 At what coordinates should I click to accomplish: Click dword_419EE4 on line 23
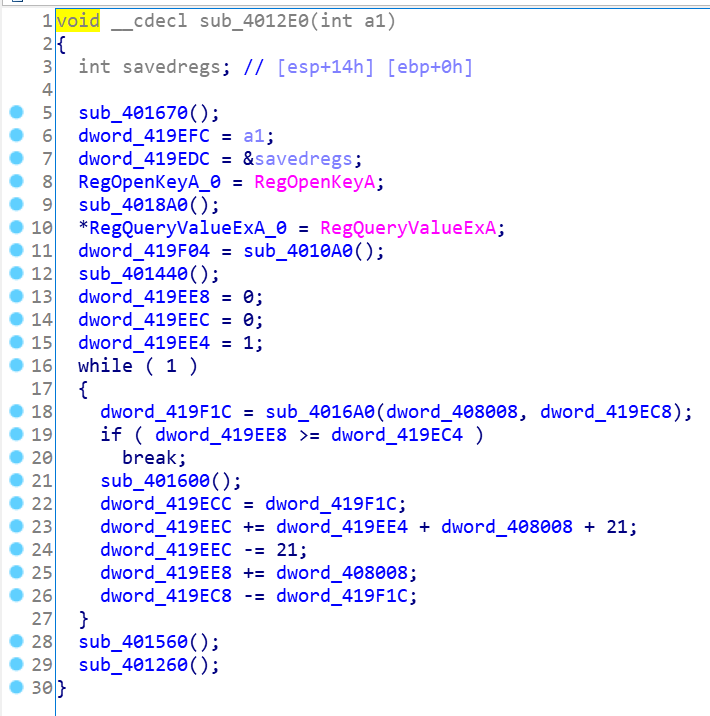click(x=342, y=527)
